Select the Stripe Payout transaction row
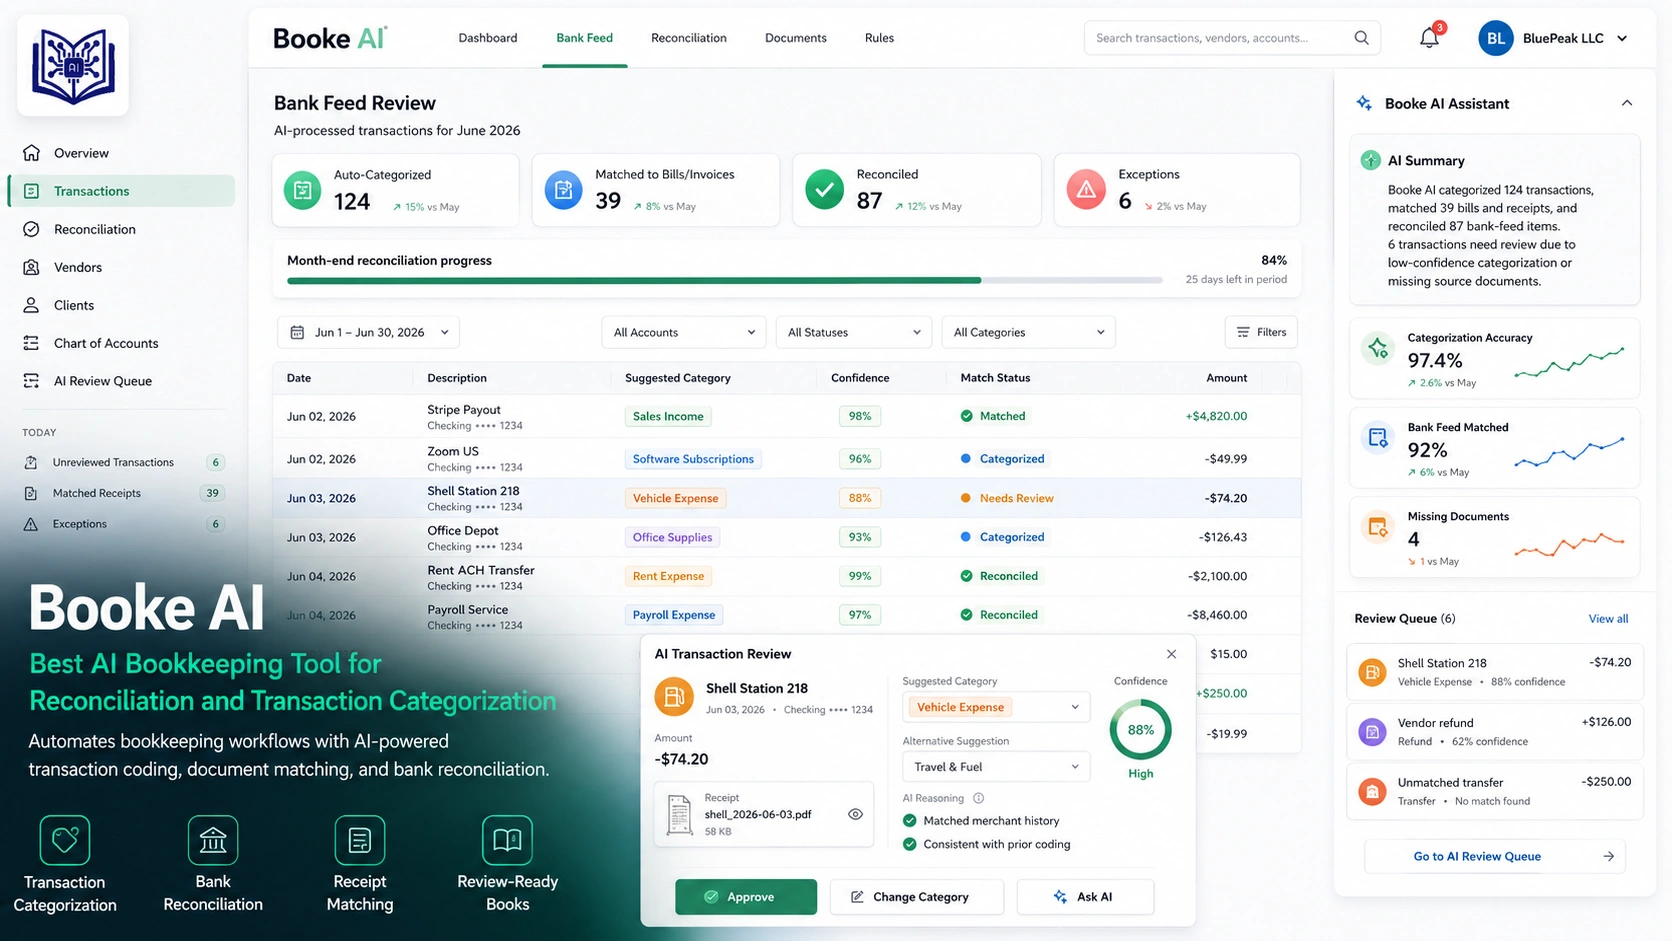This screenshot has height=941, width=1672. click(x=786, y=416)
